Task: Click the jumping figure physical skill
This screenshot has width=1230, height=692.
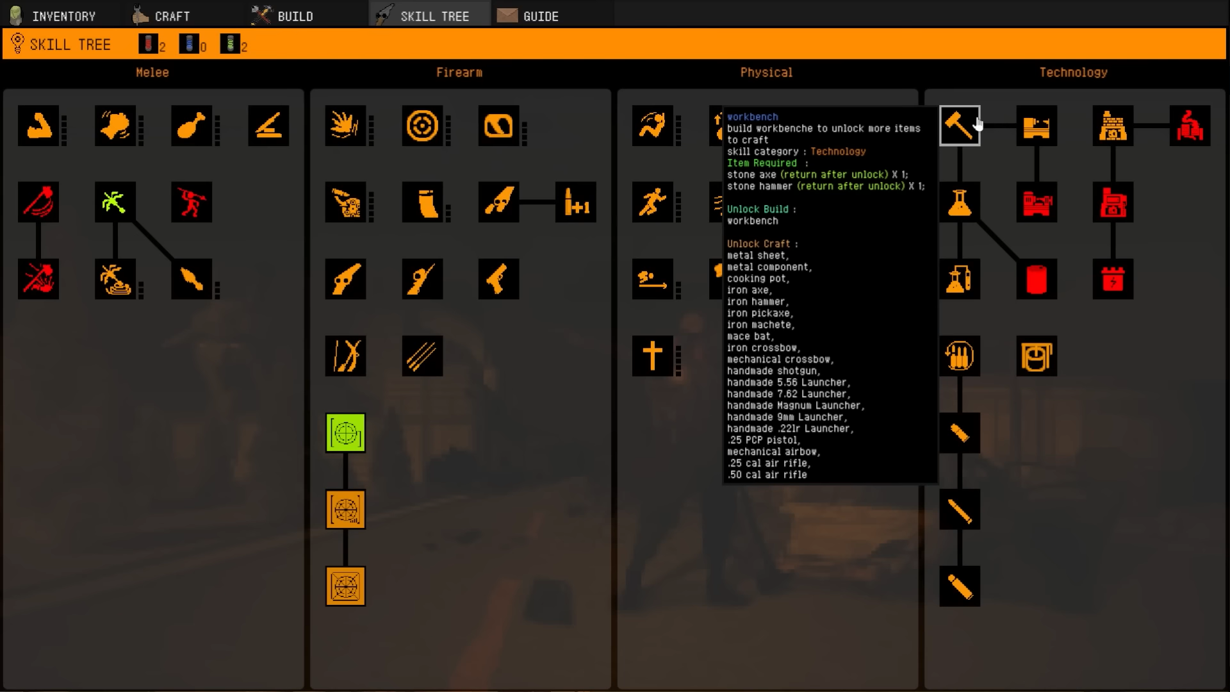Action: tap(652, 126)
